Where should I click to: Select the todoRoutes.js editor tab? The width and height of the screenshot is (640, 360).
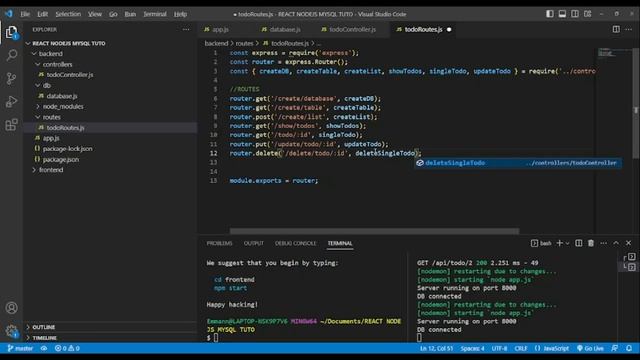[x=423, y=29]
